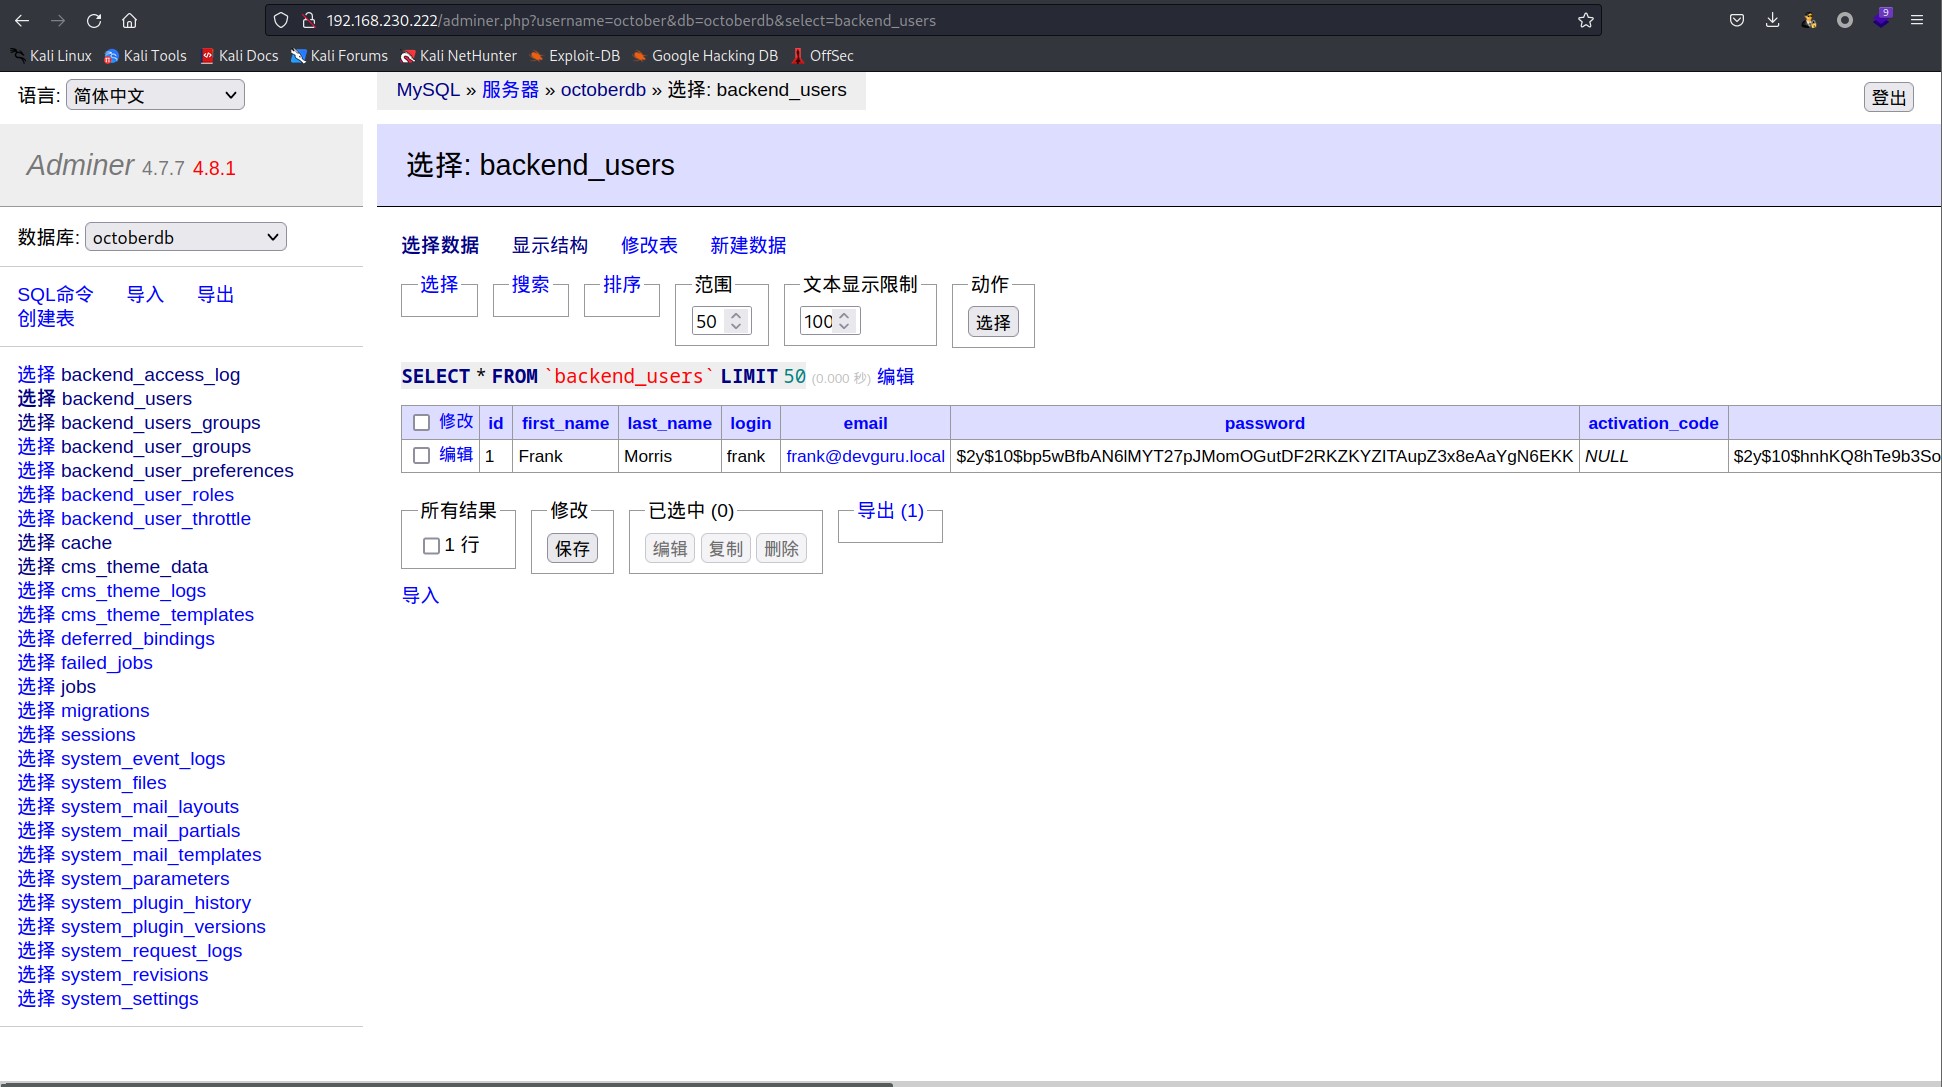Open Google Hacking DB bookmark
The width and height of the screenshot is (1942, 1087).
pyautogui.click(x=705, y=56)
